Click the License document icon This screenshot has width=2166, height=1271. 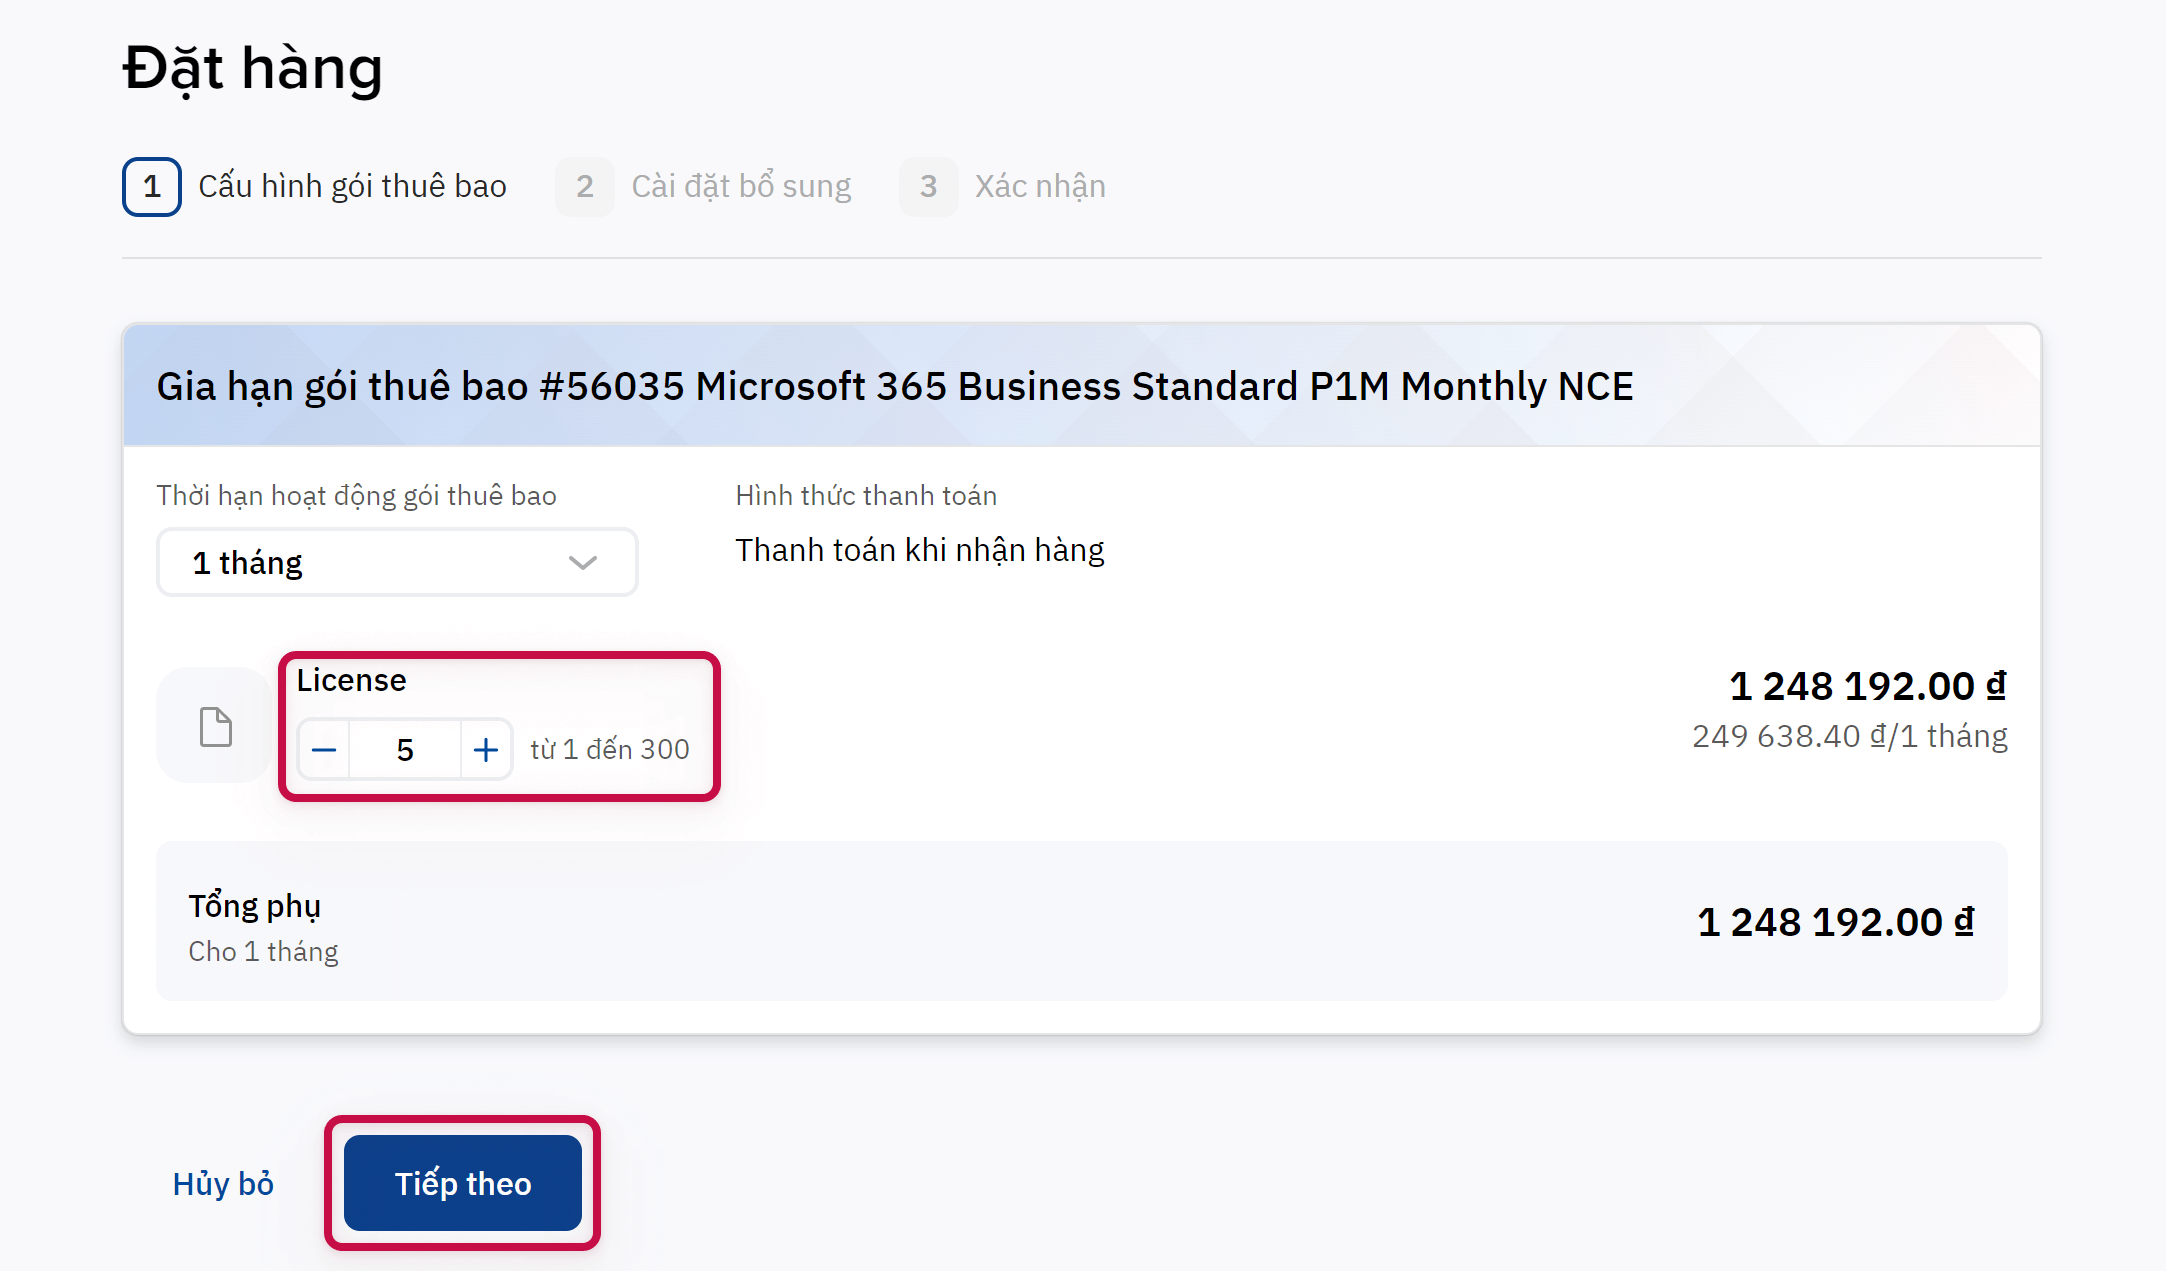(216, 727)
